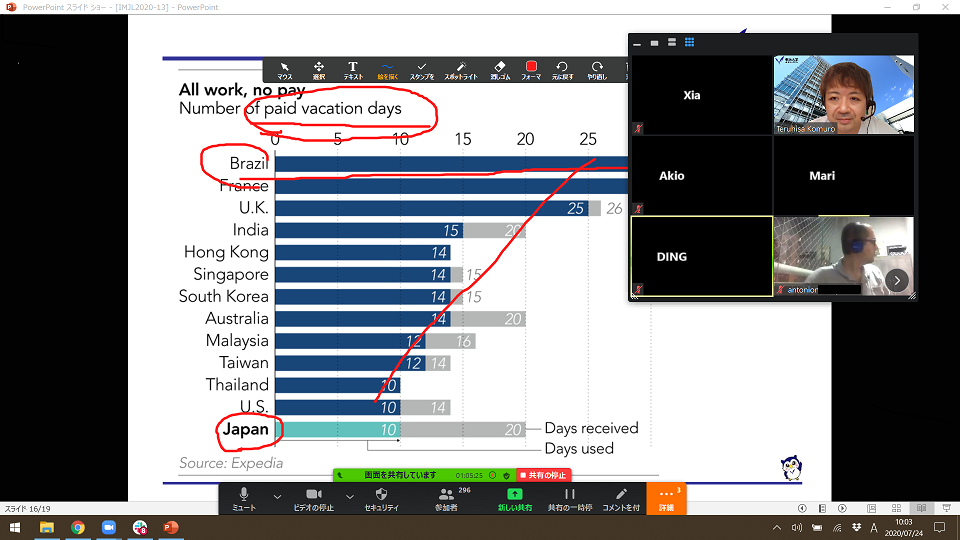Select DING's highlighted video tile
The image size is (960, 540).
pyautogui.click(x=702, y=256)
